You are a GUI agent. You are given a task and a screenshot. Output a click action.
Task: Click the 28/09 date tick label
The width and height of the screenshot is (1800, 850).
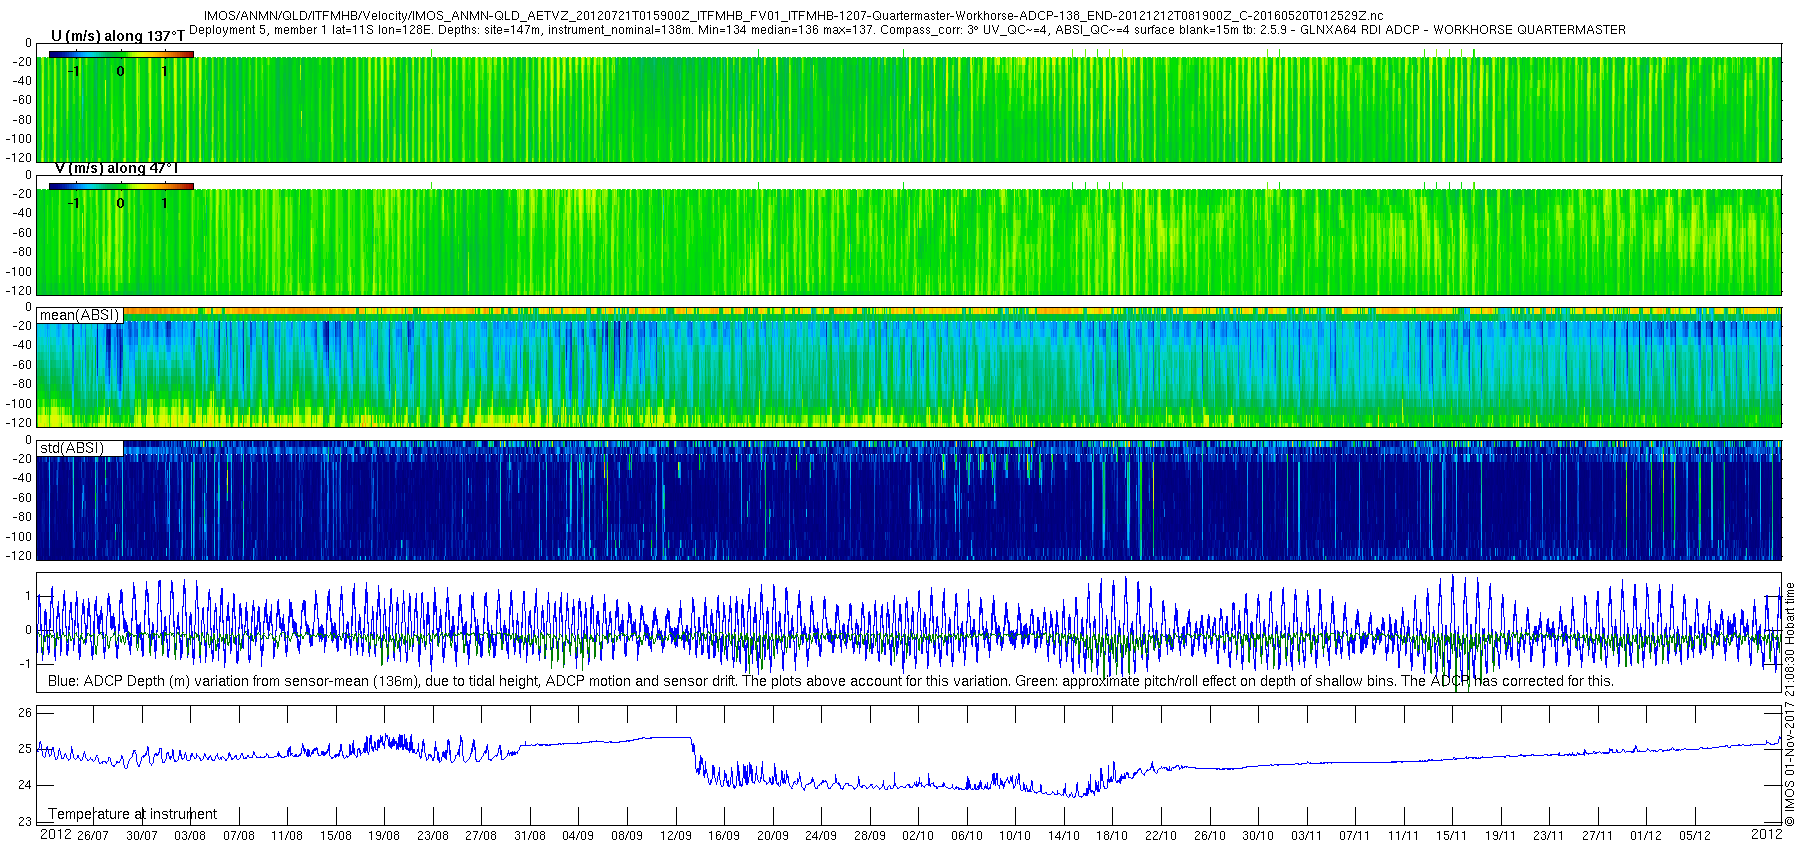coord(869,836)
